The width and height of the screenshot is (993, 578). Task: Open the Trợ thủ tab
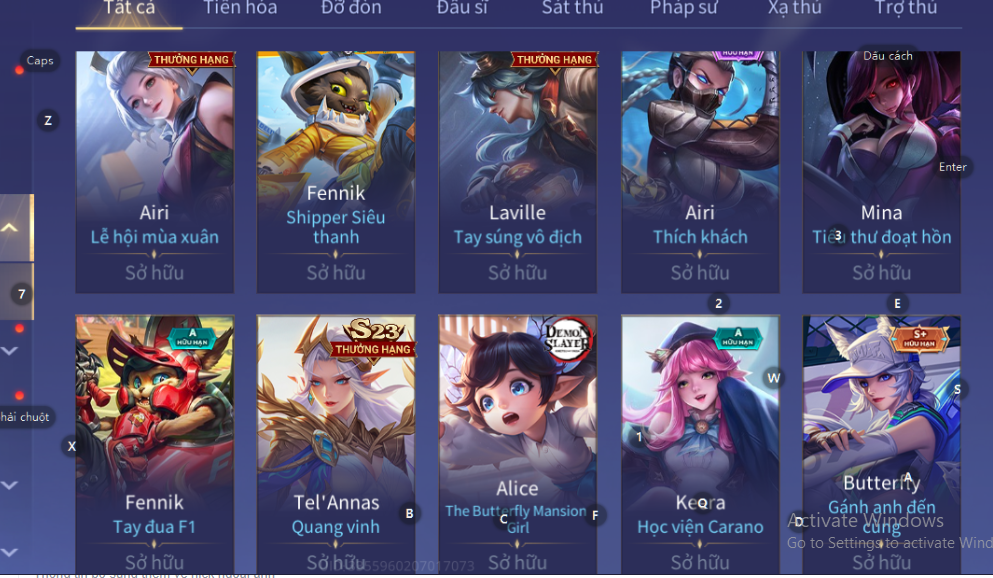click(x=906, y=9)
